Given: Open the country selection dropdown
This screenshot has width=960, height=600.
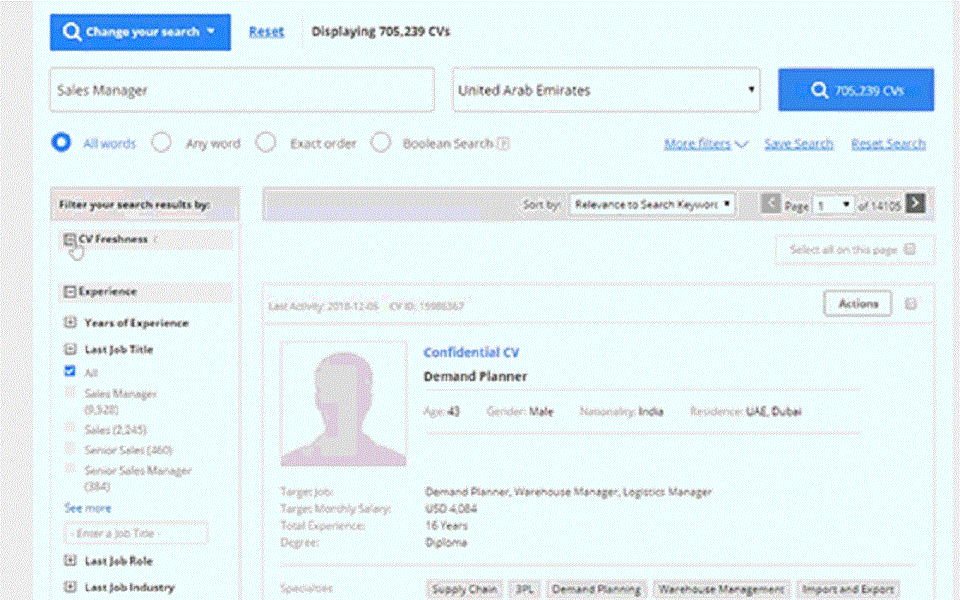Looking at the screenshot, I should [750, 89].
